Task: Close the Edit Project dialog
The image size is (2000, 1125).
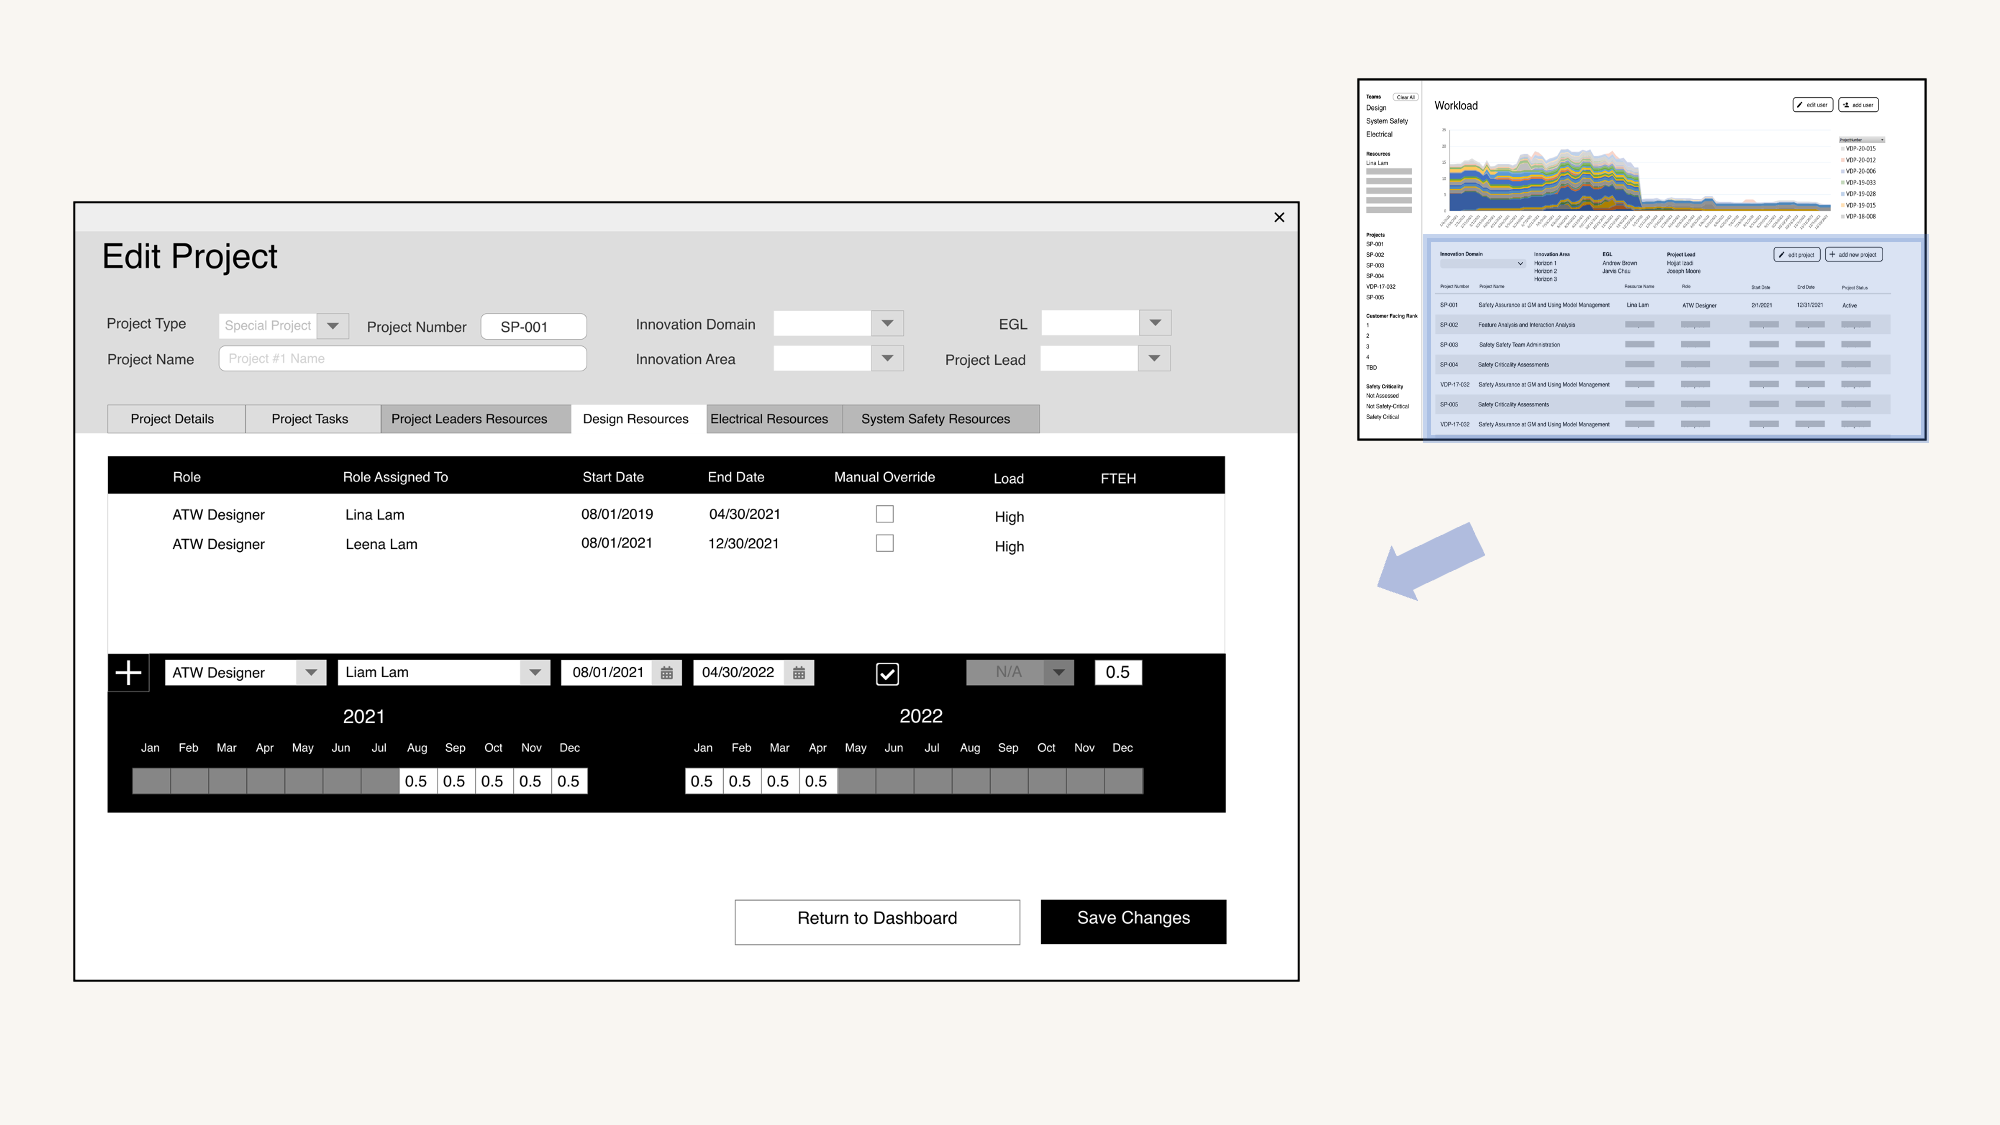Action: pyautogui.click(x=1279, y=217)
